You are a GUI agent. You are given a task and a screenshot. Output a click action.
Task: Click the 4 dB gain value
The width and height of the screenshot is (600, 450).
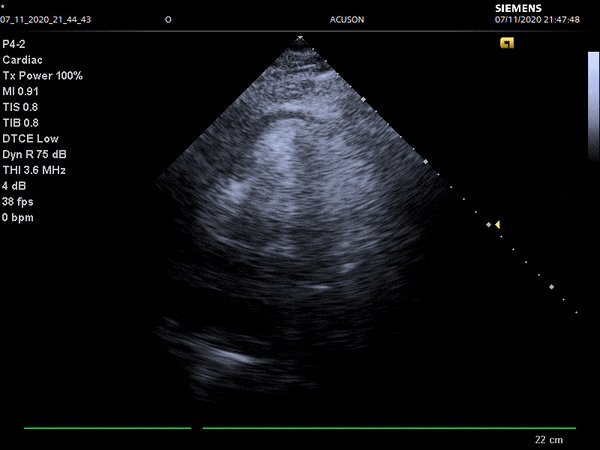click(14, 186)
